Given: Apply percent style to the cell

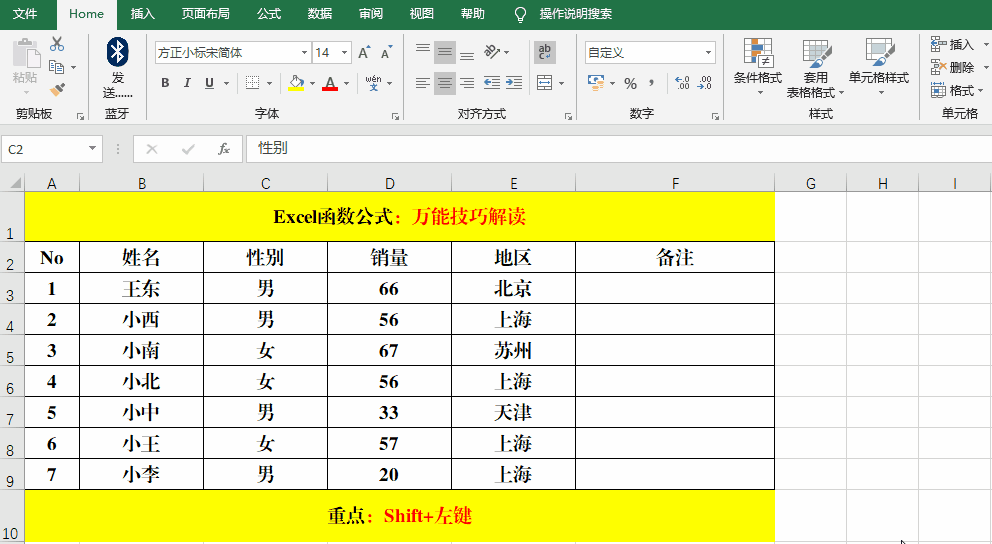Looking at the screenshot, I should [x=630, y=83].
